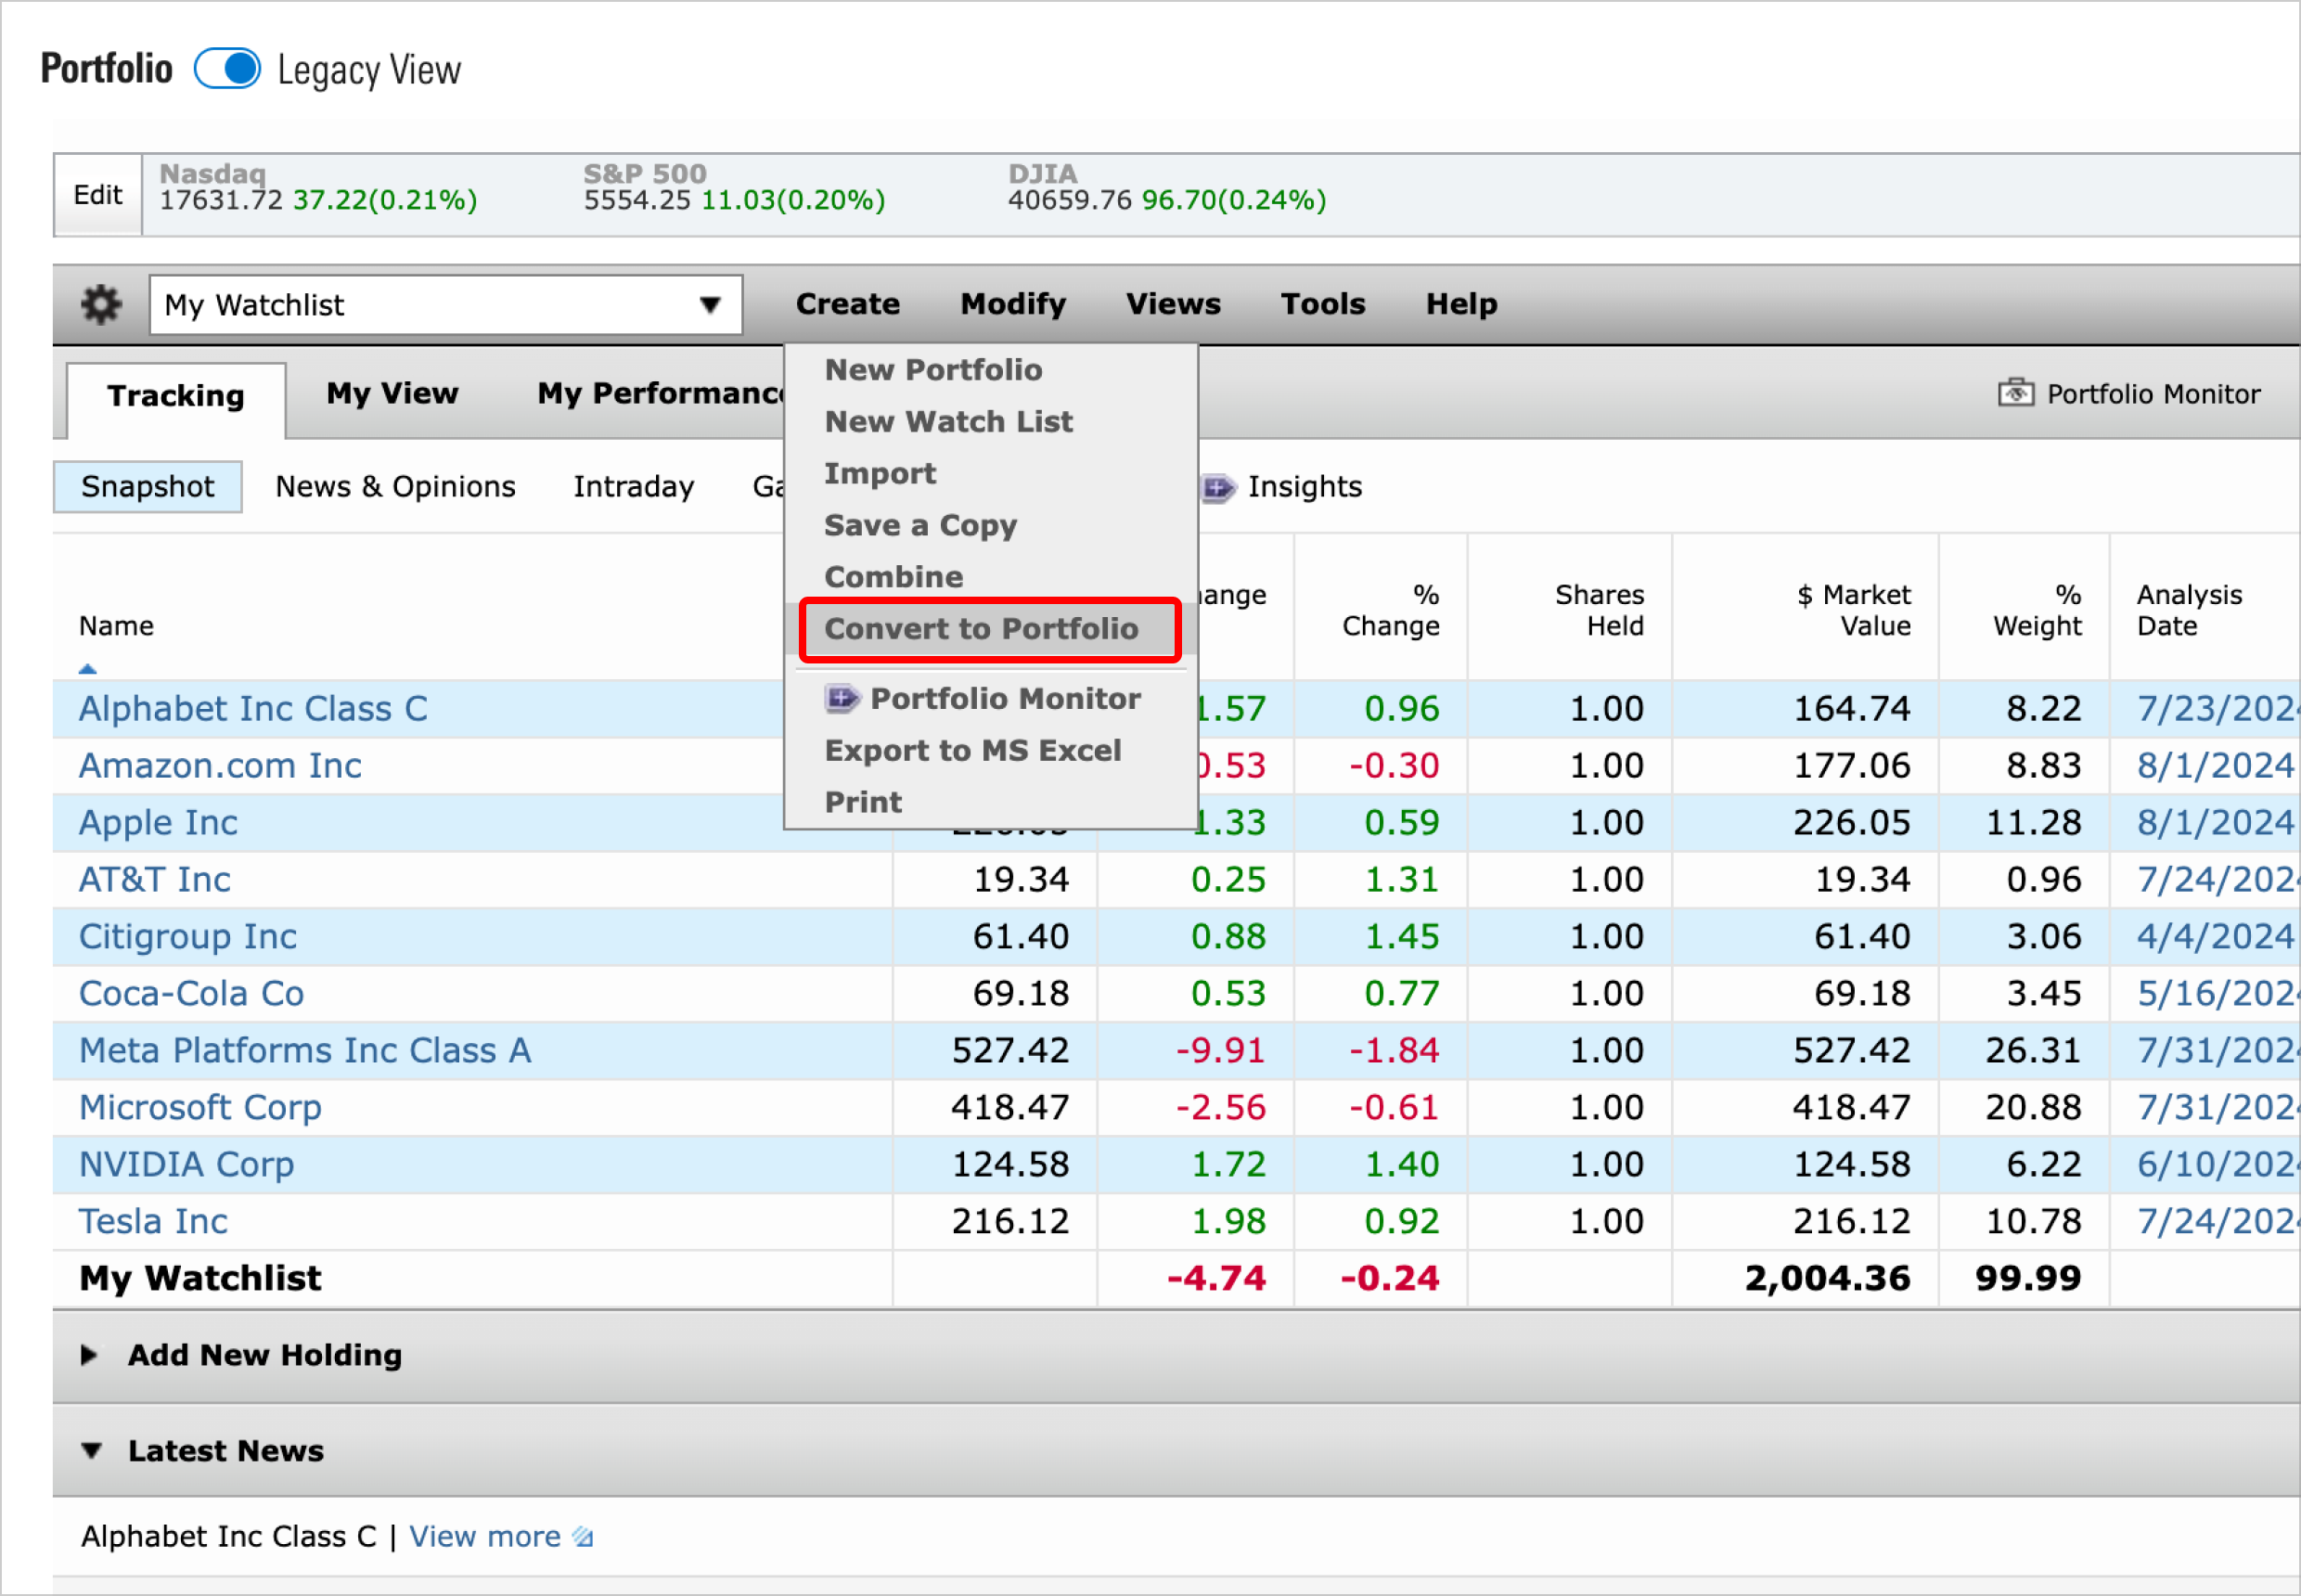Image resolution: width=2301 pixels, height=1596 pixels.
Task: Open the Modify menu
Action: coord(1013,304)
